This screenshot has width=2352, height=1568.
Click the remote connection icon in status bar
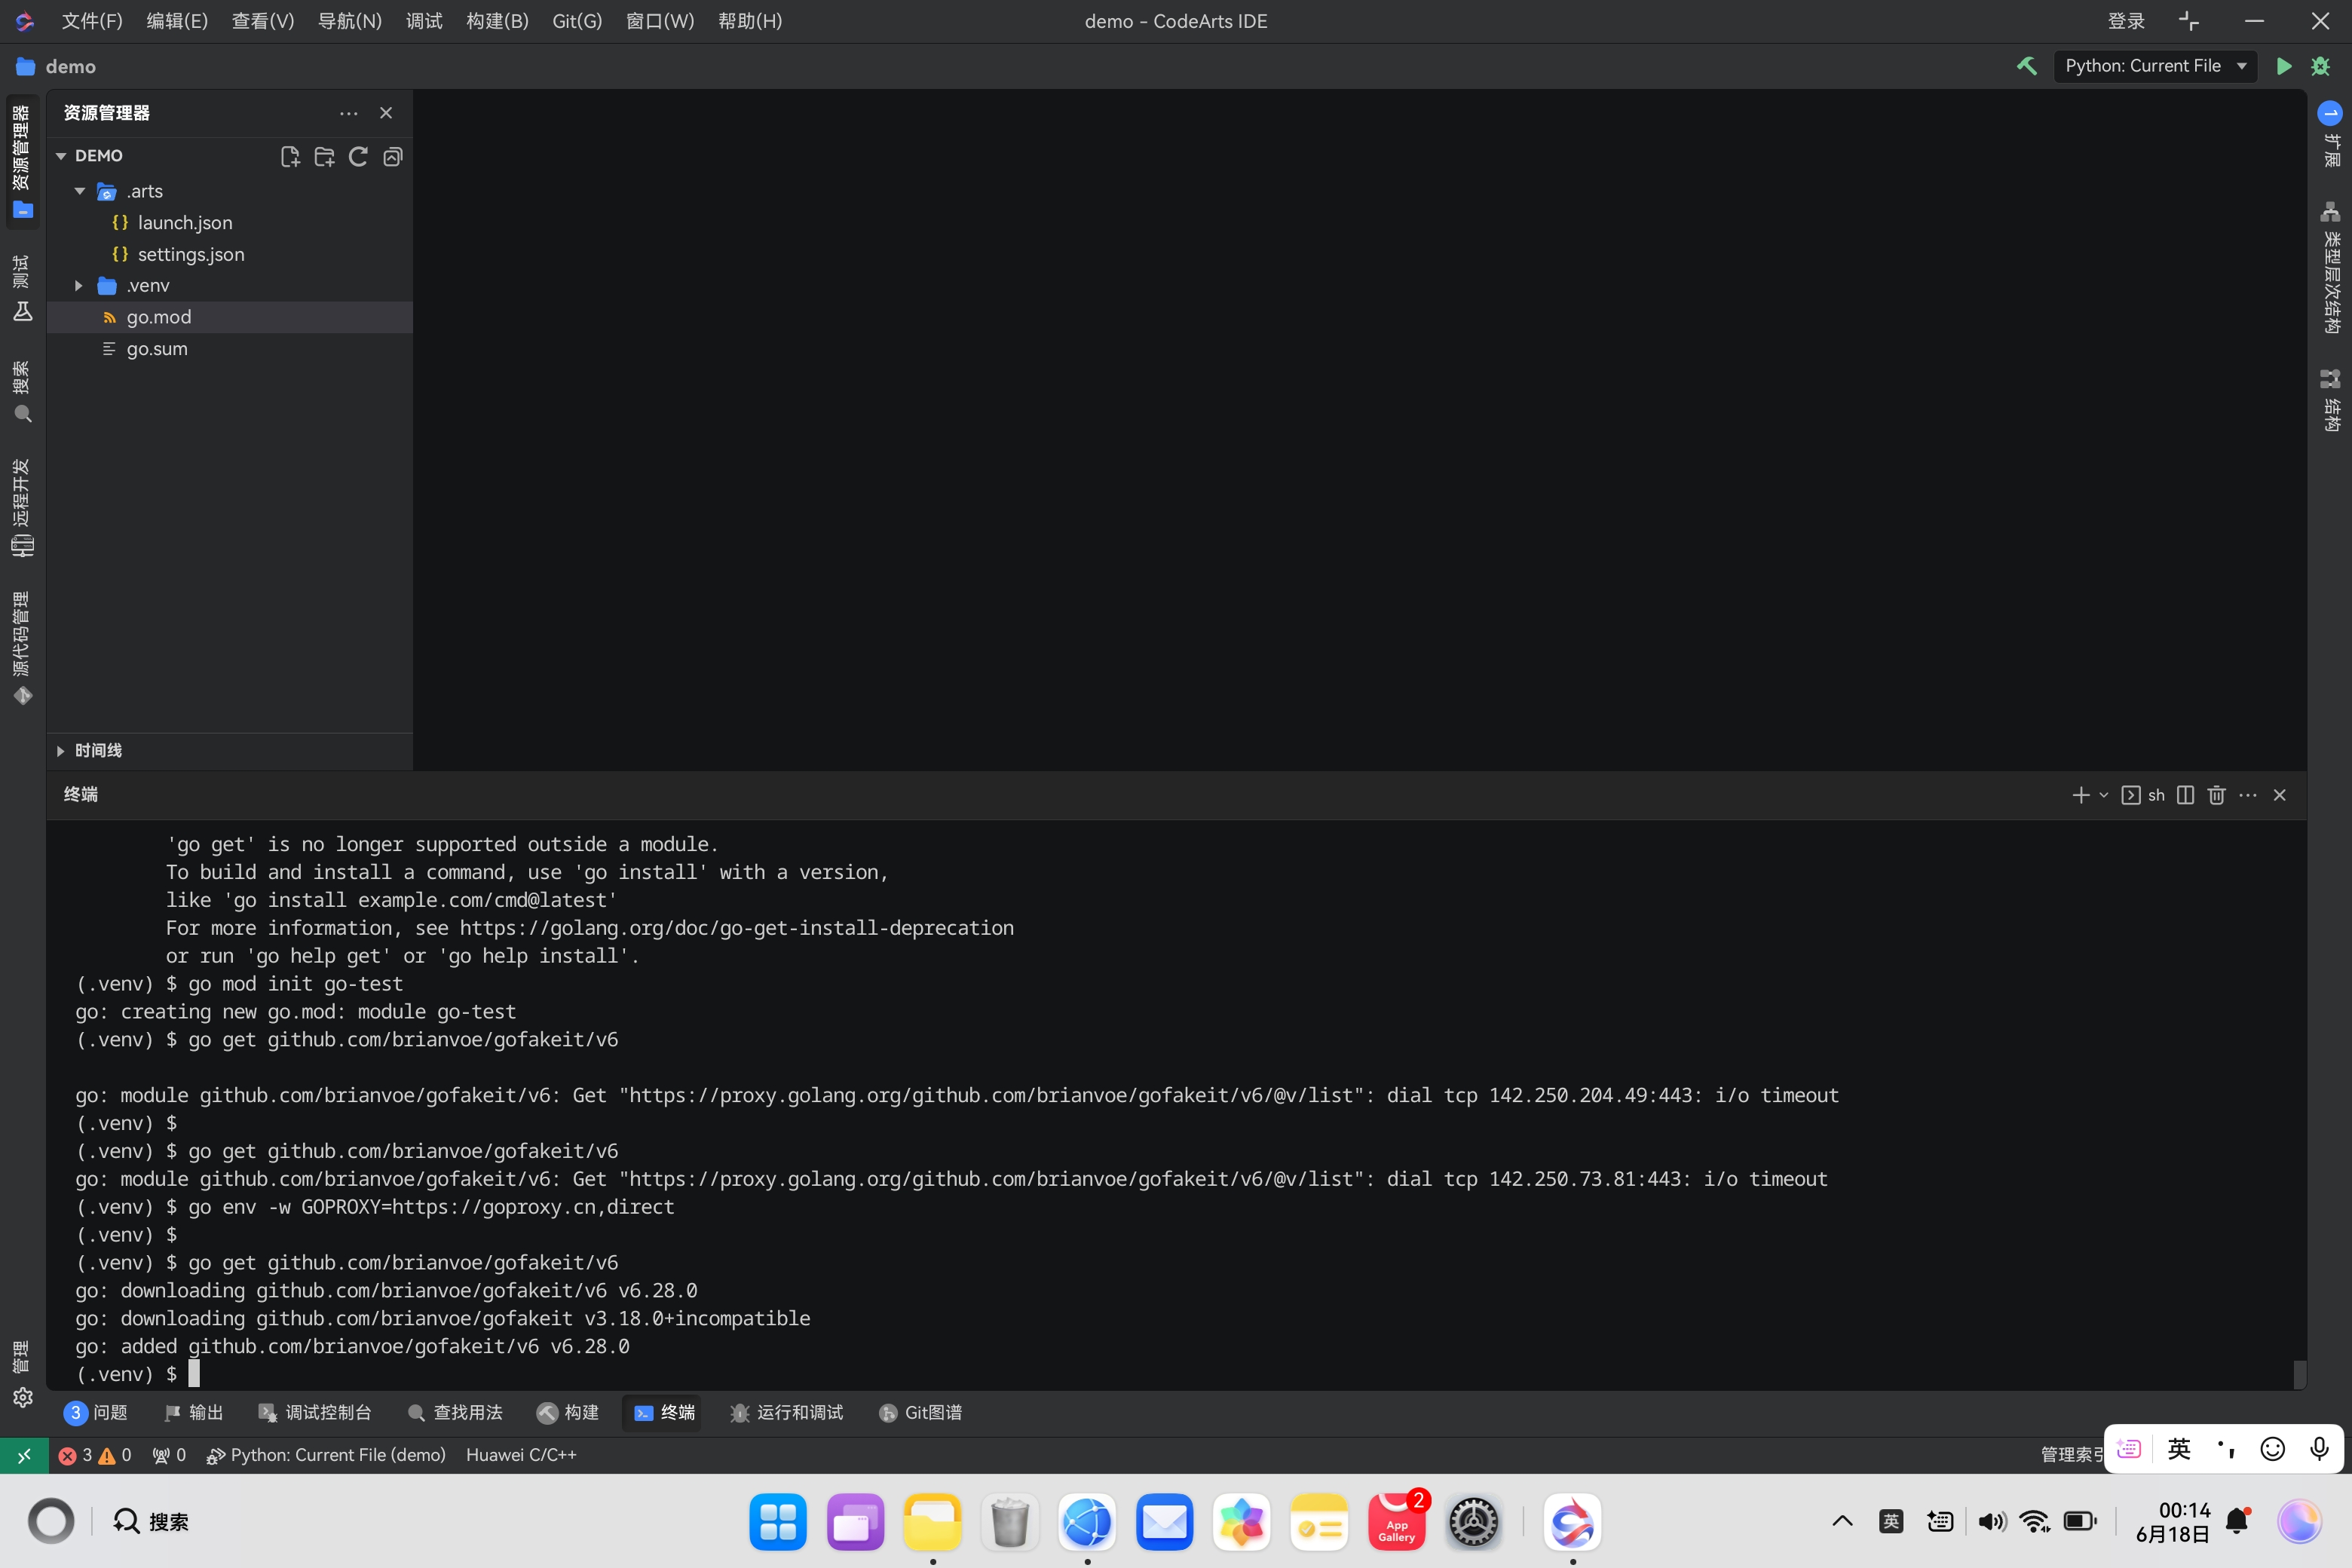pos(23,1455)
